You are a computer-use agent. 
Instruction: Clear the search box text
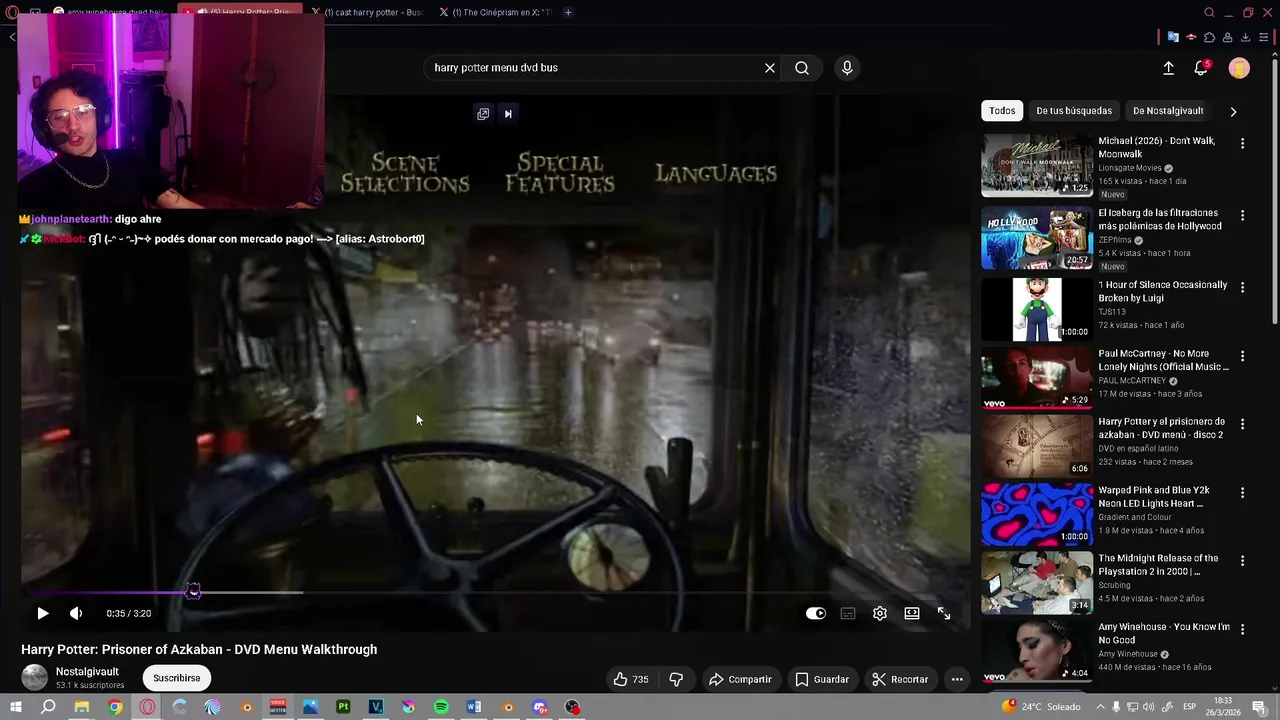pyautogui.click(x=770, y=68)
